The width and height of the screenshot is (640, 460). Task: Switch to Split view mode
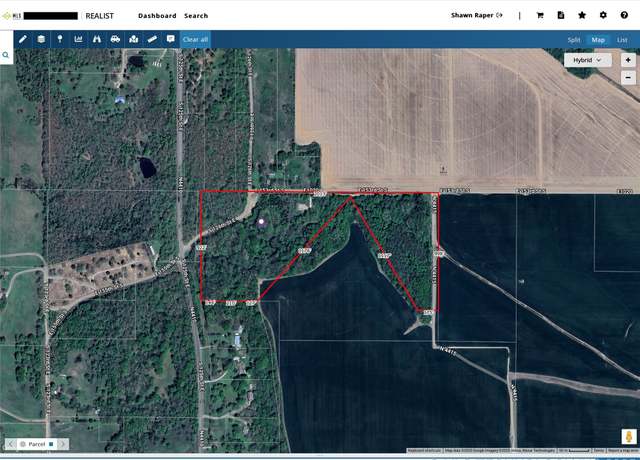[x=573, y=40]
